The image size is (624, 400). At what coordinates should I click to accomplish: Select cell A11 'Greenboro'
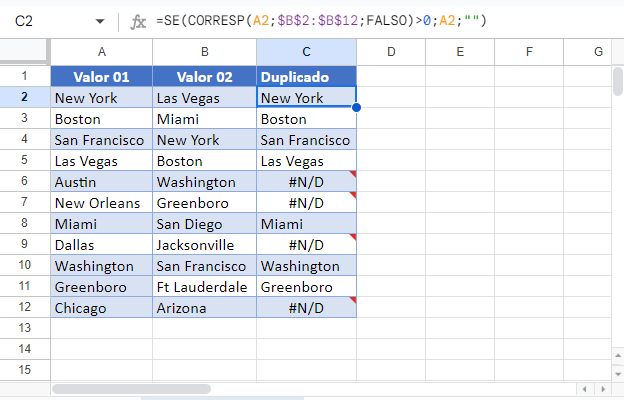[101, 287]
